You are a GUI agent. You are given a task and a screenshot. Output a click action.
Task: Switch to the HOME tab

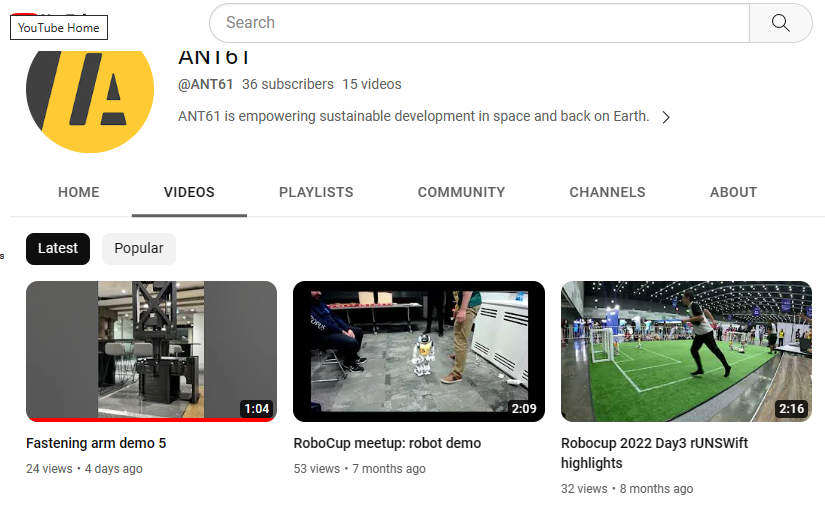pos(78,193)
